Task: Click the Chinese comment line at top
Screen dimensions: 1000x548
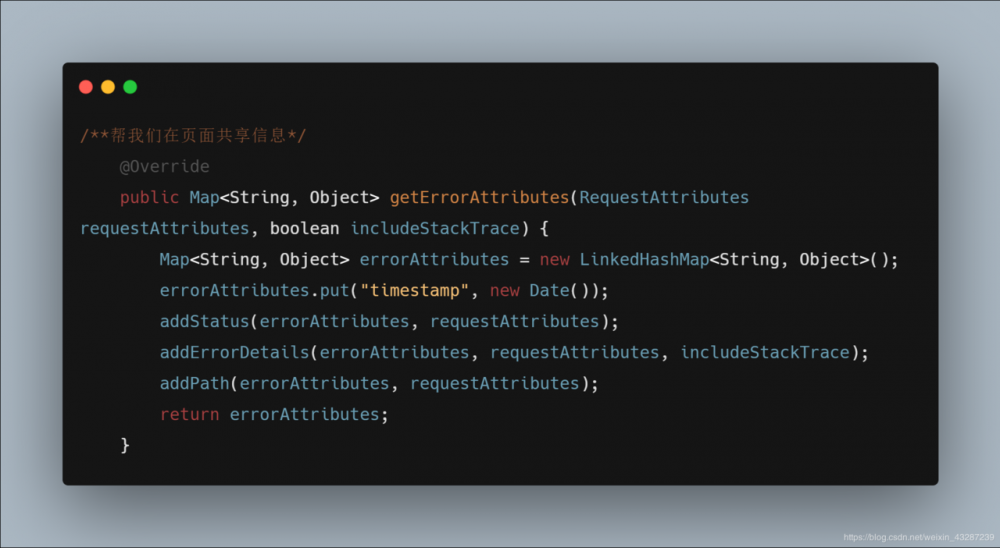Action: click(x=193, y=135)
